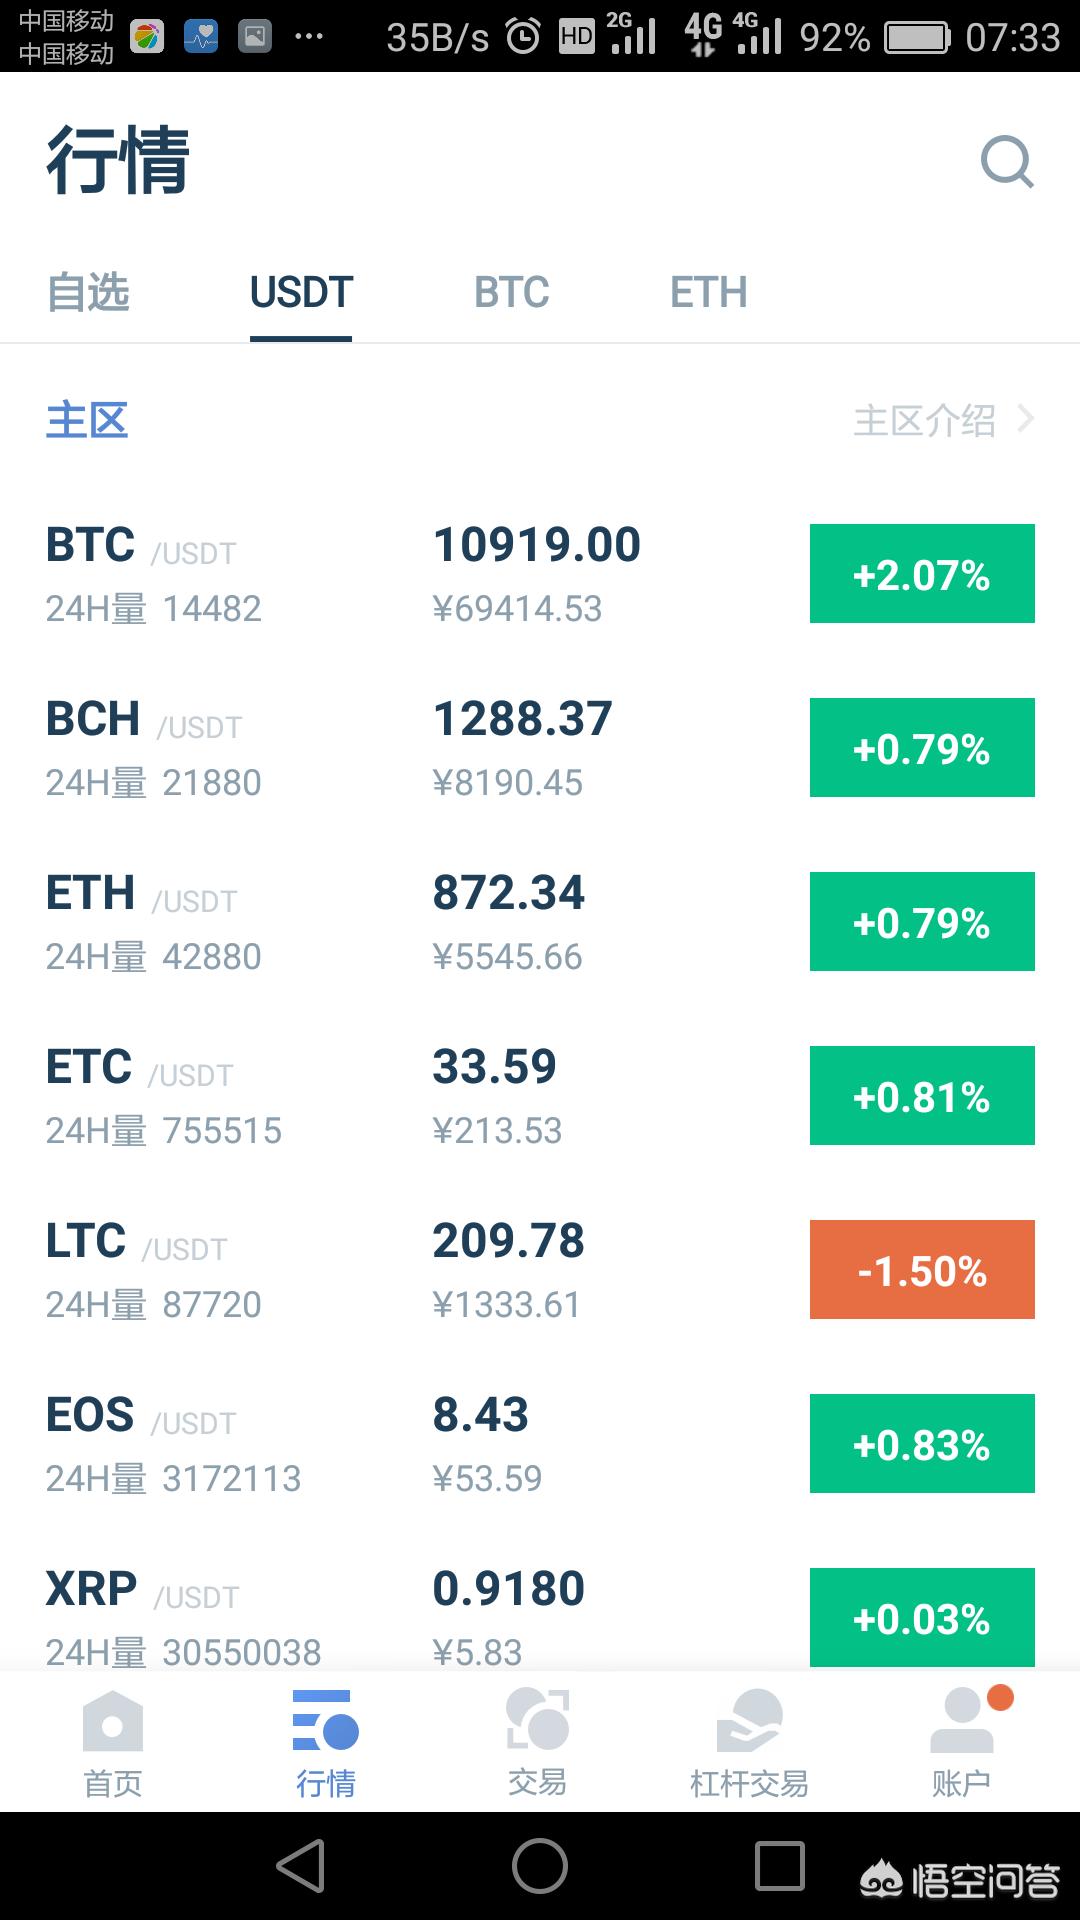This screenshot has height=1920, width=1080.
Task: Tap the Android recent apps square
Action: coord(780,1866)
